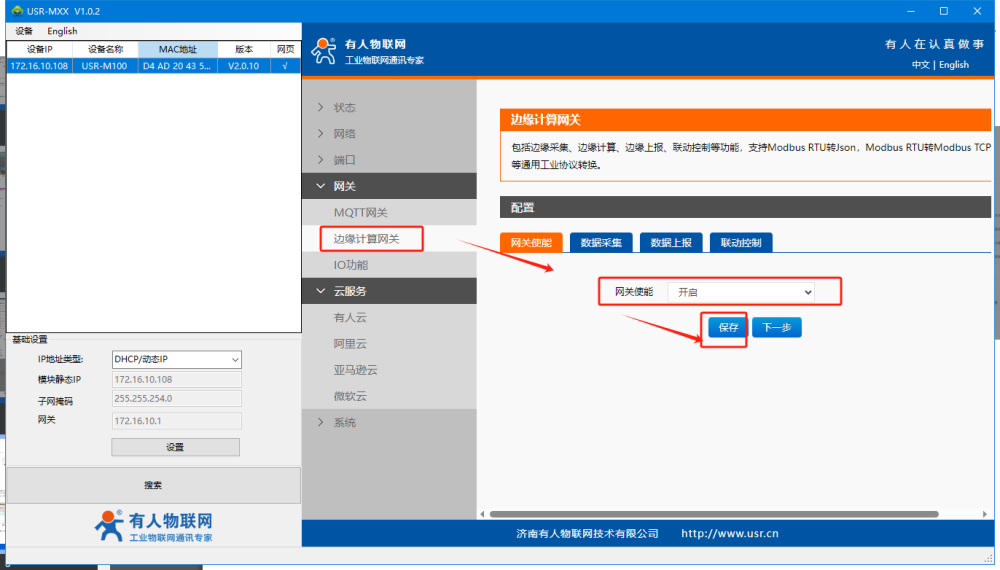Switch to the 数据上报 tab
The height and width of the screenshot is (570, 1000).
670,243
